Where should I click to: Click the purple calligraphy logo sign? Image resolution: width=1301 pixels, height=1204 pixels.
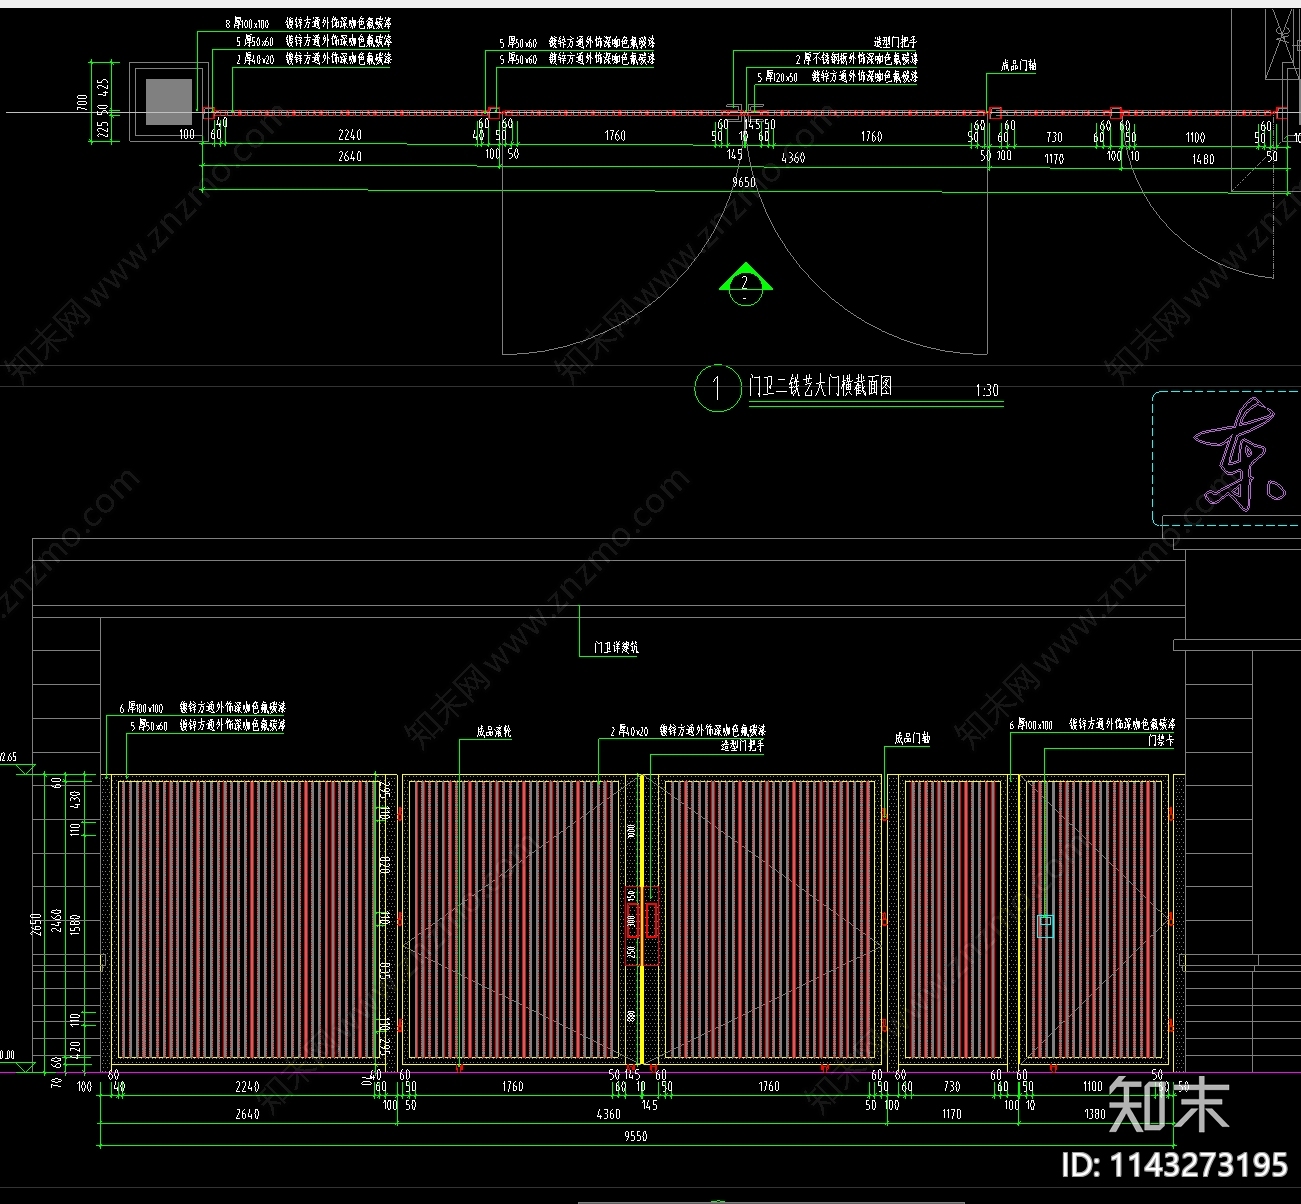[x=1238, y=455]
